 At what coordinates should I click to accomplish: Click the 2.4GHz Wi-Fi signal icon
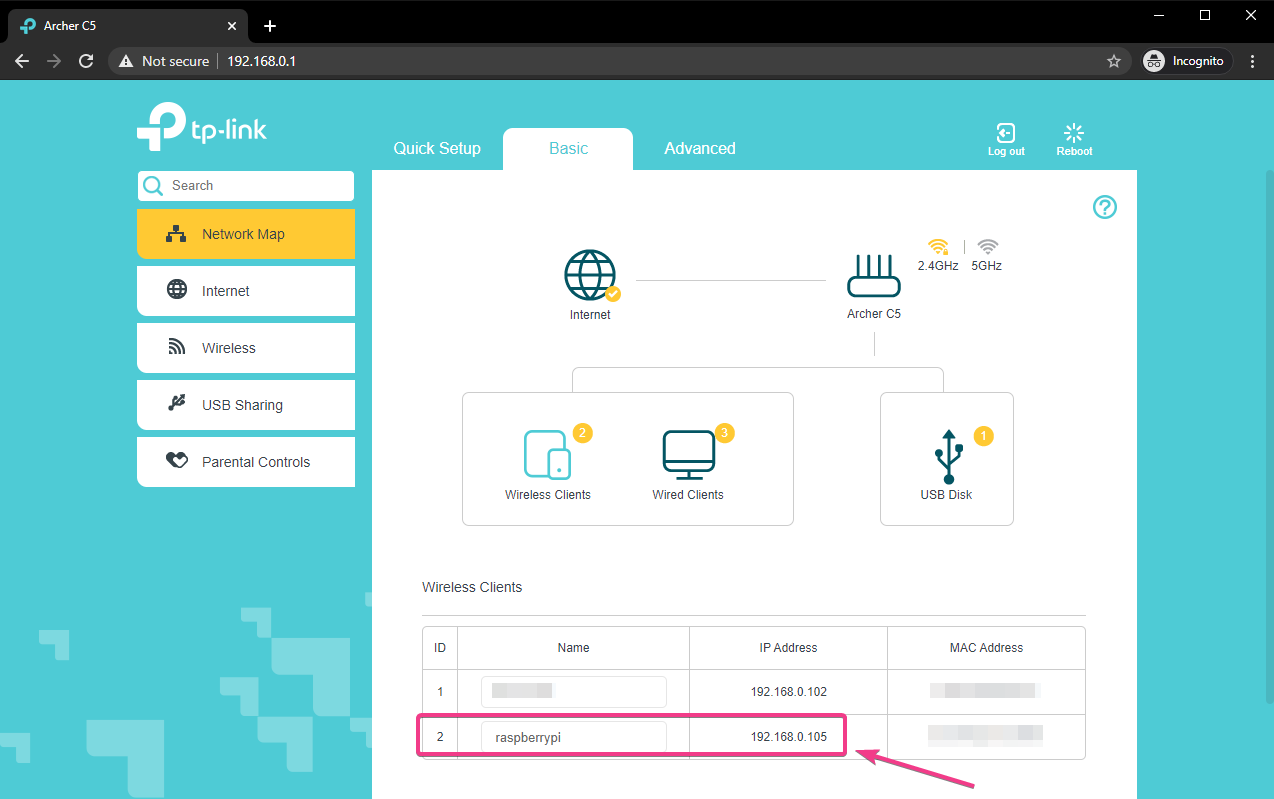coord(937,246)
